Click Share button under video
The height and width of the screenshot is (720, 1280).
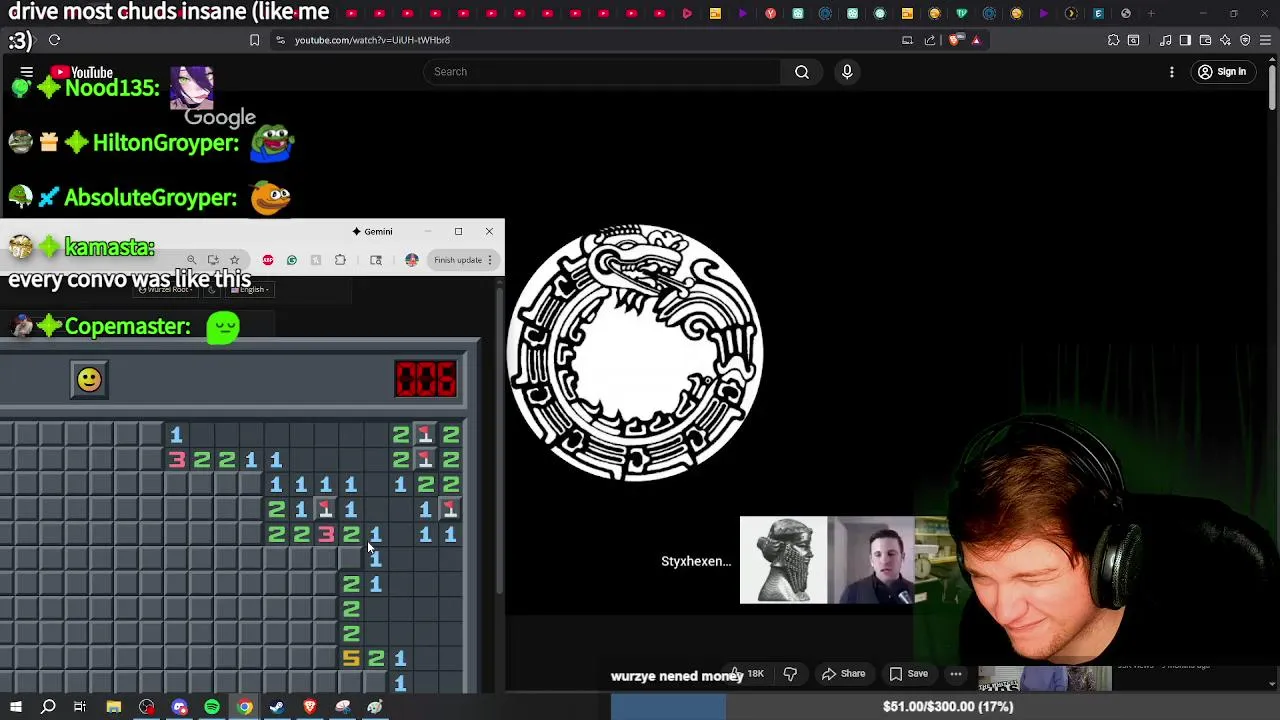click(843, 674)
